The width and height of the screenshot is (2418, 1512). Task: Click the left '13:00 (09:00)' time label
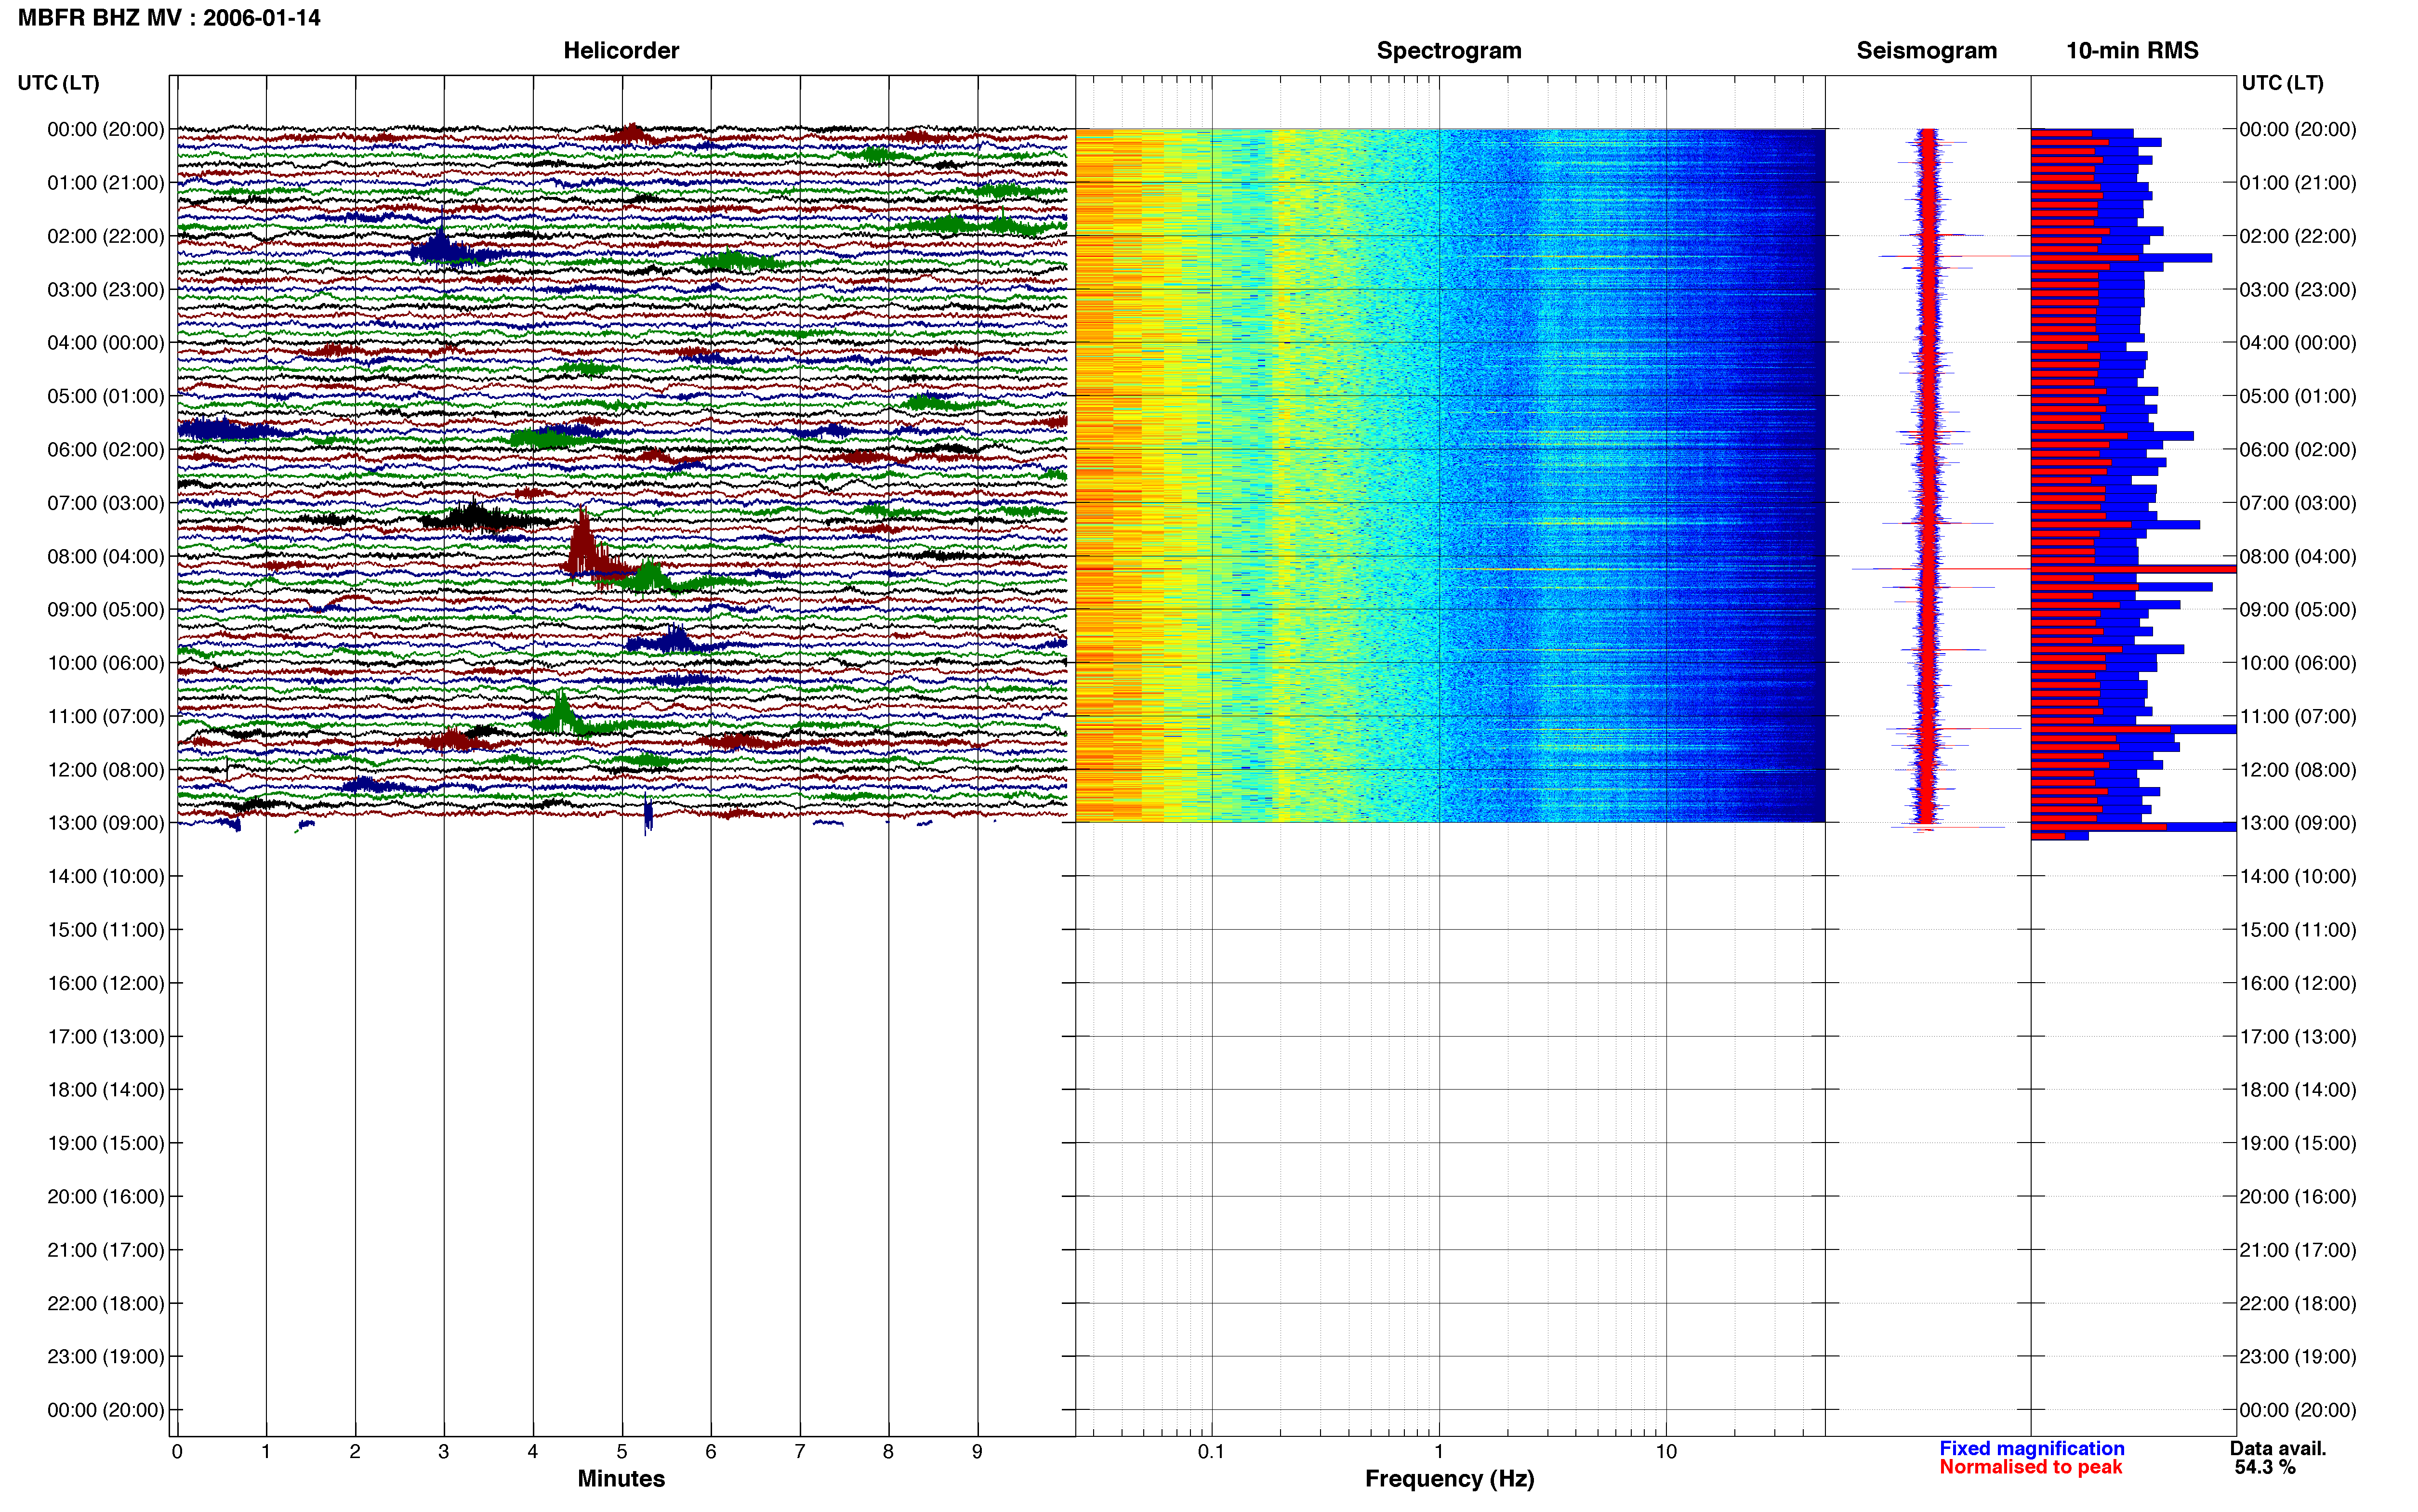pyautogui.click(x=106, y=823)
